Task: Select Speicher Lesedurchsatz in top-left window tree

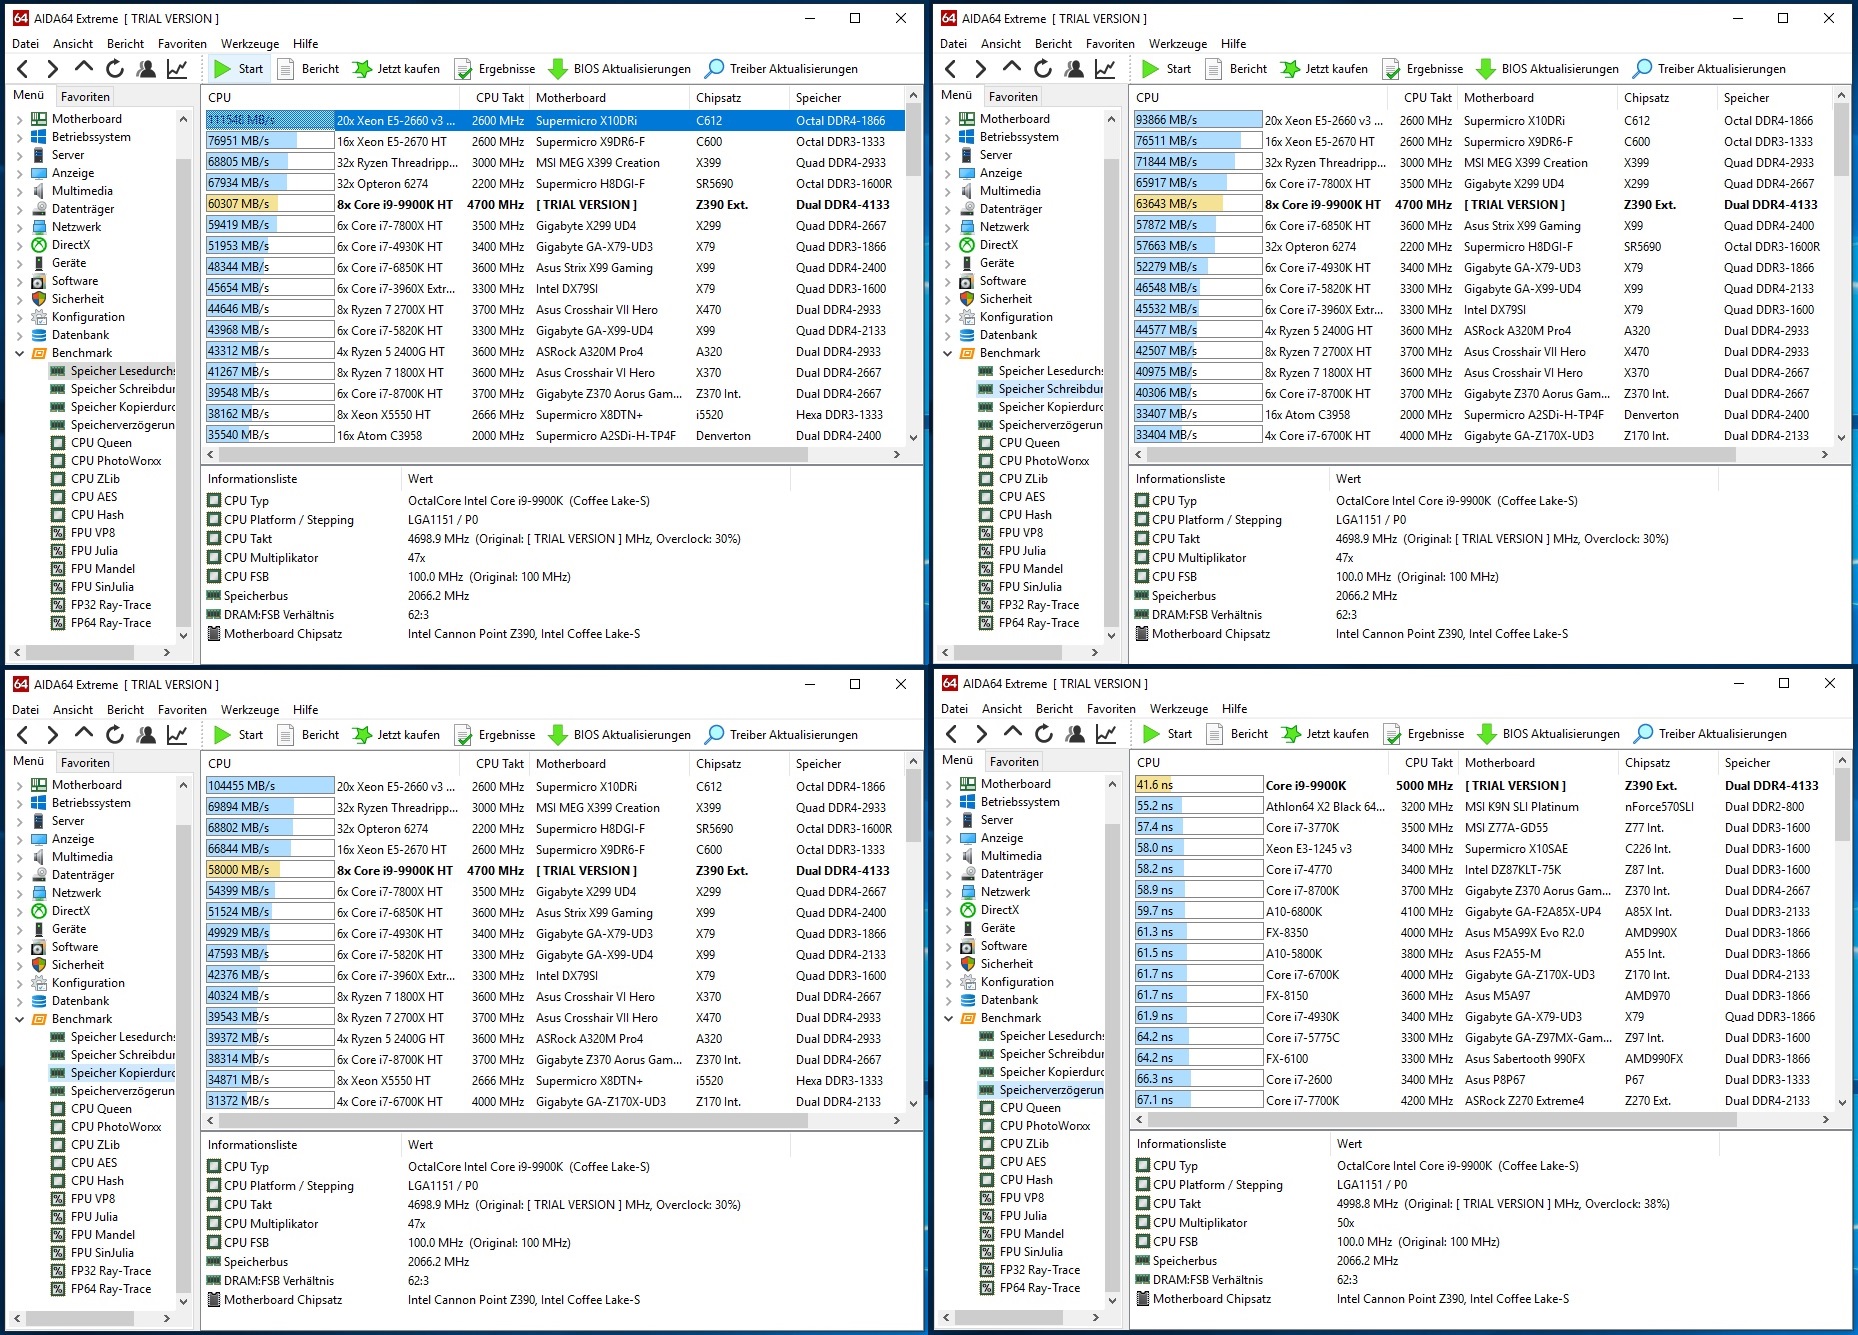Action: pos(113,371)
